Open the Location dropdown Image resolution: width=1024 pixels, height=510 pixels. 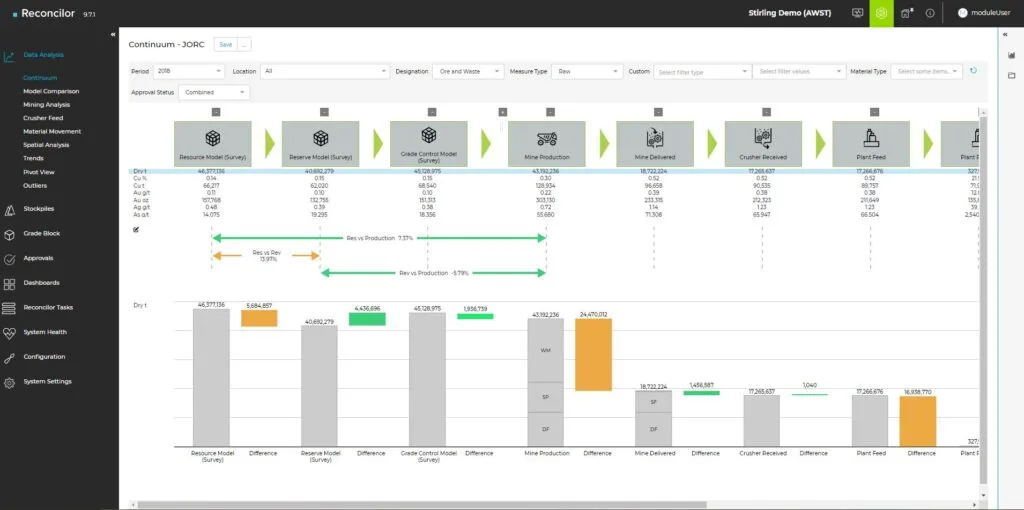point(325,71)
